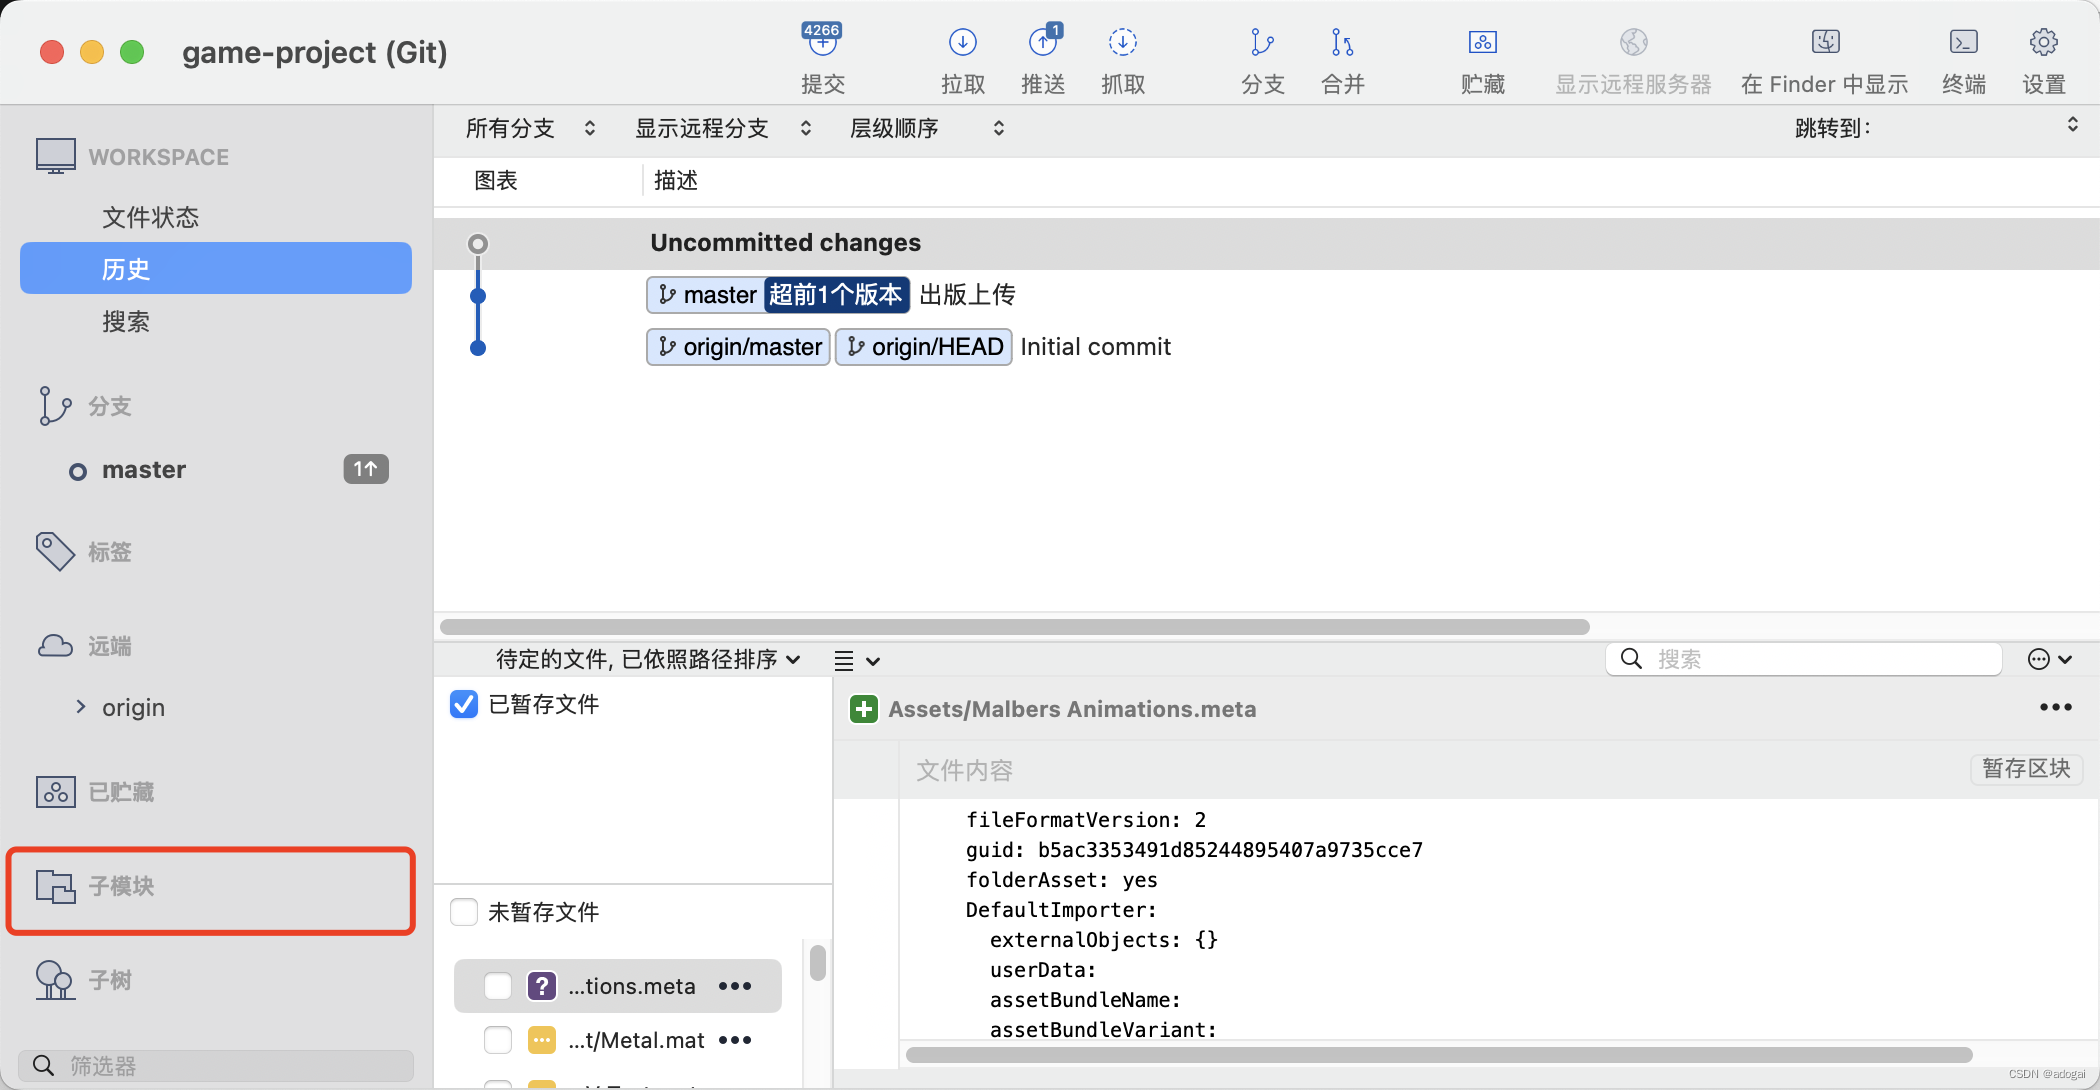Open the list view mode dropdown
This screenshot has width=2100, height=1090.
tap(857, 660)
